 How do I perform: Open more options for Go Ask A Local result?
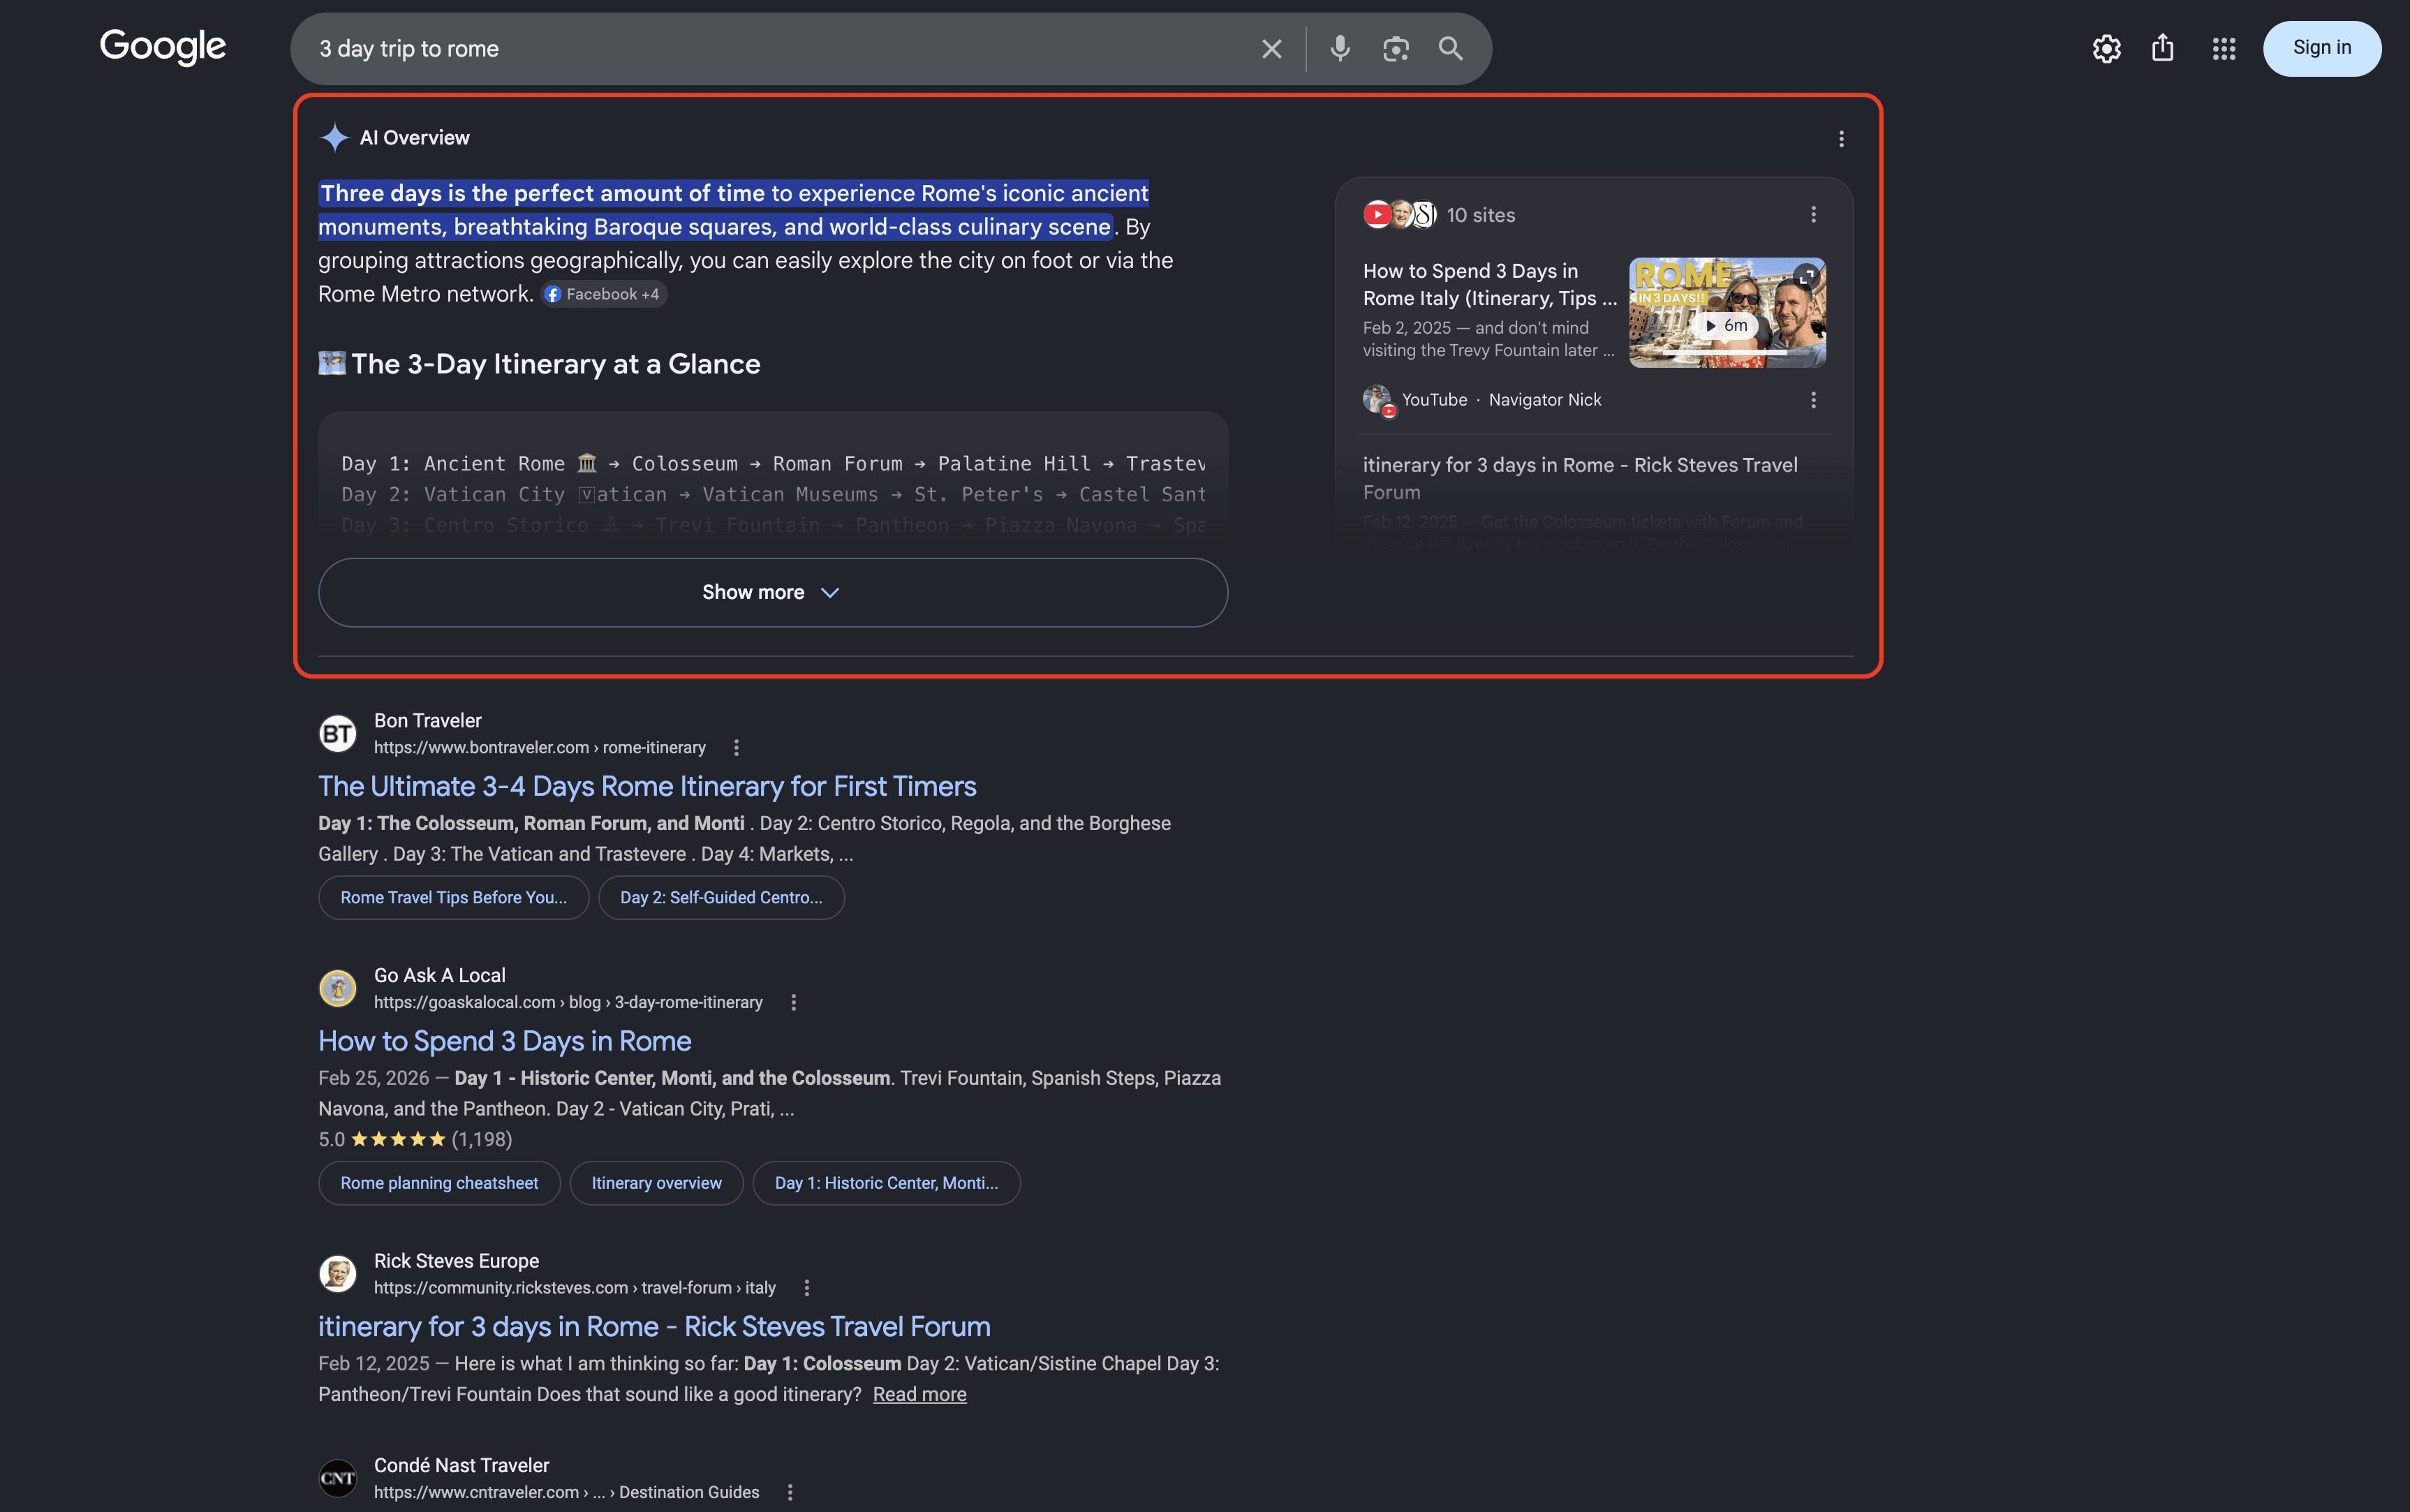coord(794,1003)
